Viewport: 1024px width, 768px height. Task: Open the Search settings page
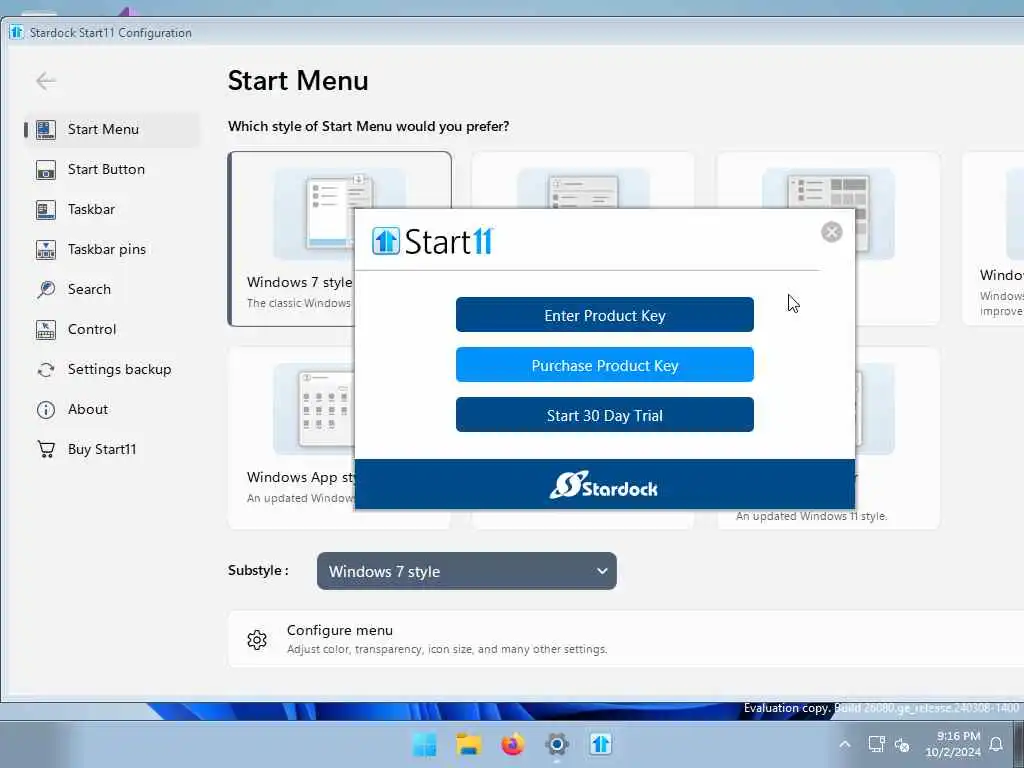[112, 289]
